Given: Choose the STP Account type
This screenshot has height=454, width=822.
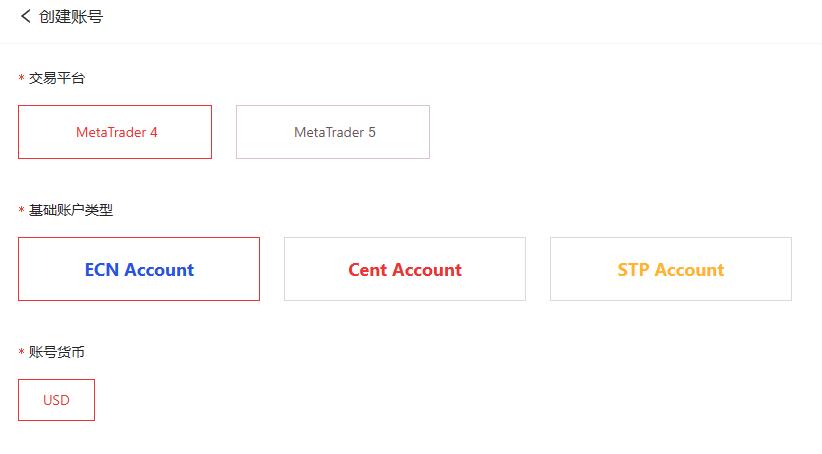Looking at the screenshot, I should click(x=671, y=269).
